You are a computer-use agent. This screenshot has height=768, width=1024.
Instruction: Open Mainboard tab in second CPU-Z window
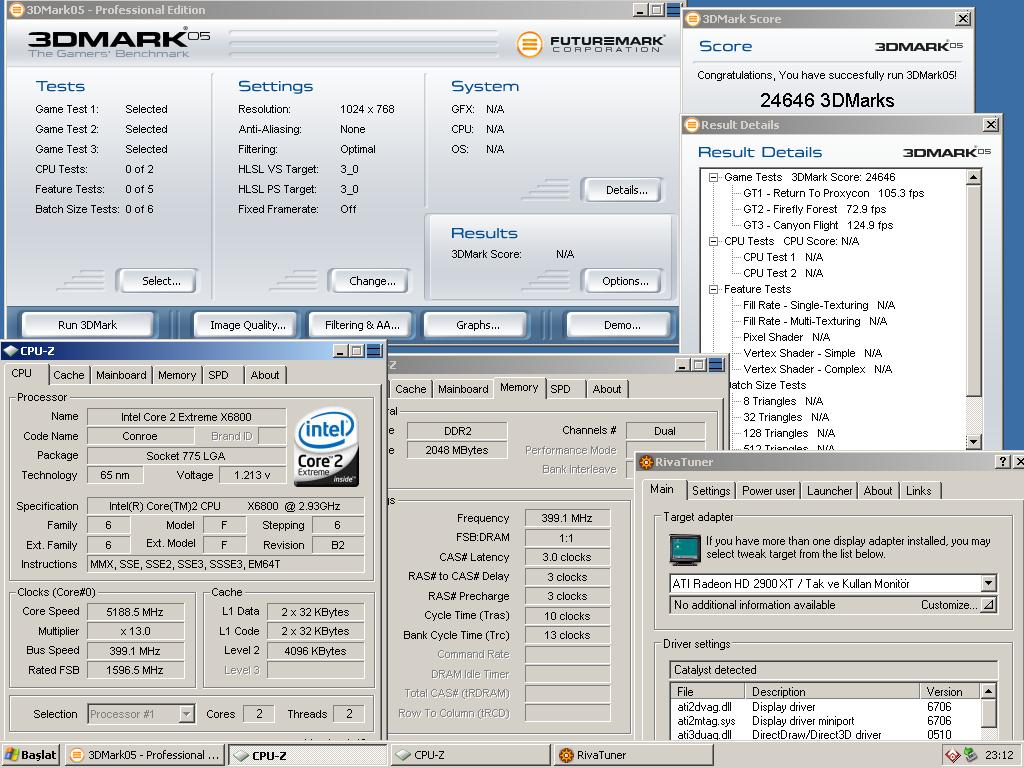coord(463,389)
